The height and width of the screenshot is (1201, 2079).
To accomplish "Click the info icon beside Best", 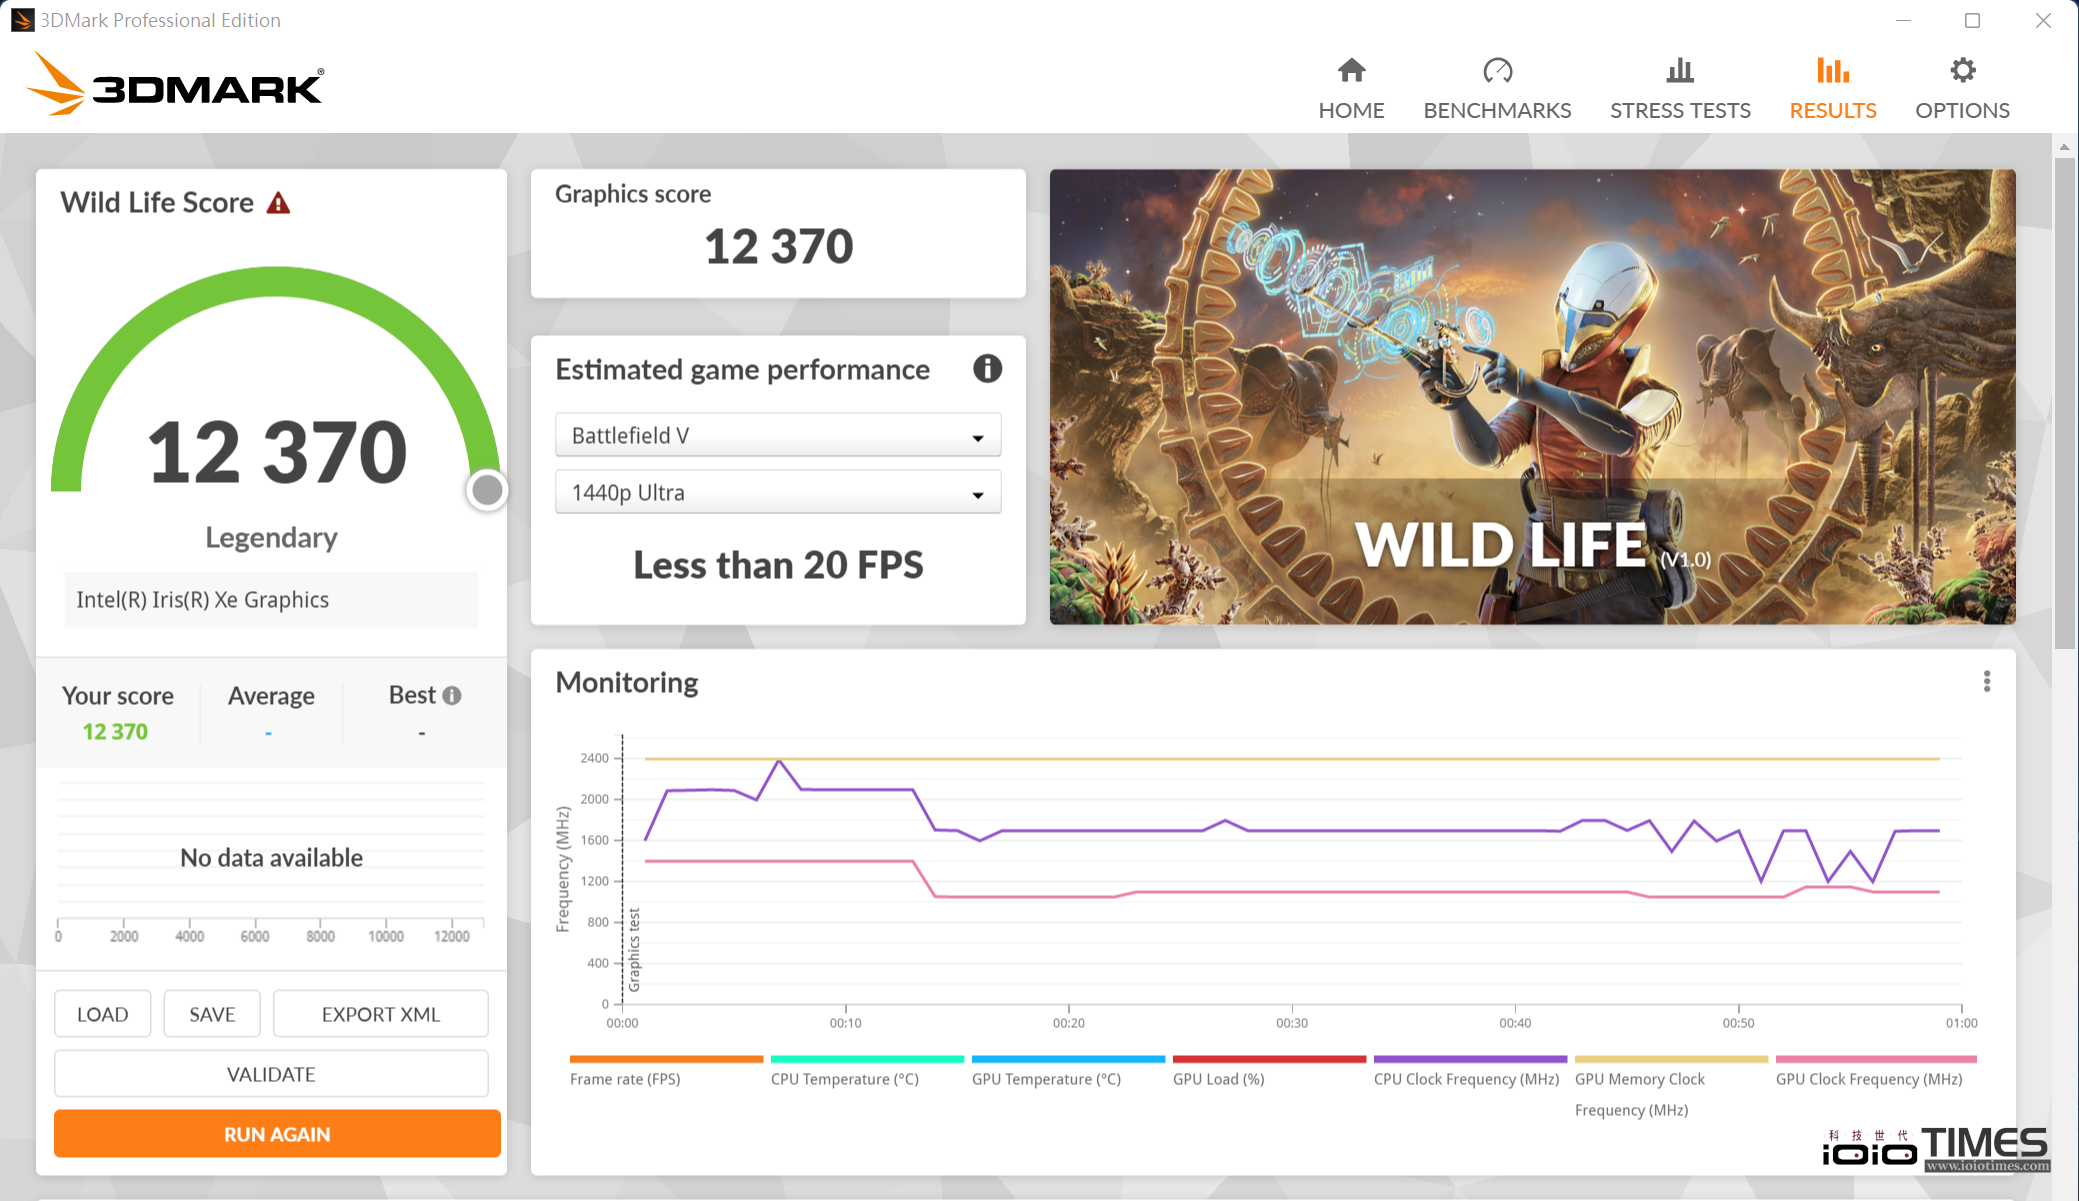I will [x=452, y=695].
